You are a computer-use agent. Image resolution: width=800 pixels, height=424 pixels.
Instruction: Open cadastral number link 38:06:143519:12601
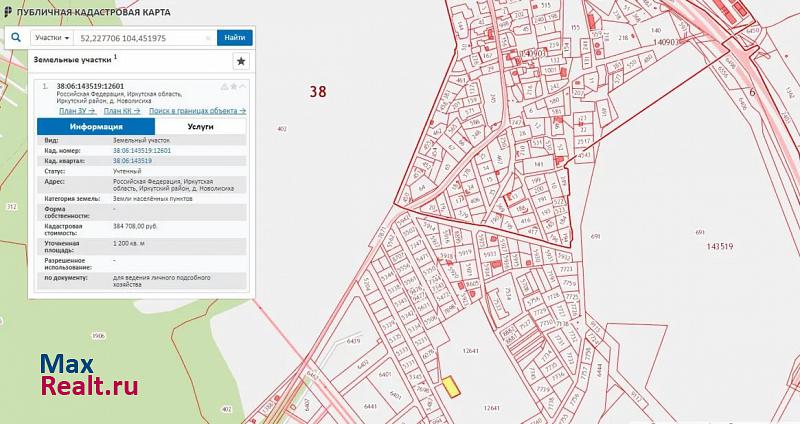click(x=141, y=150)
